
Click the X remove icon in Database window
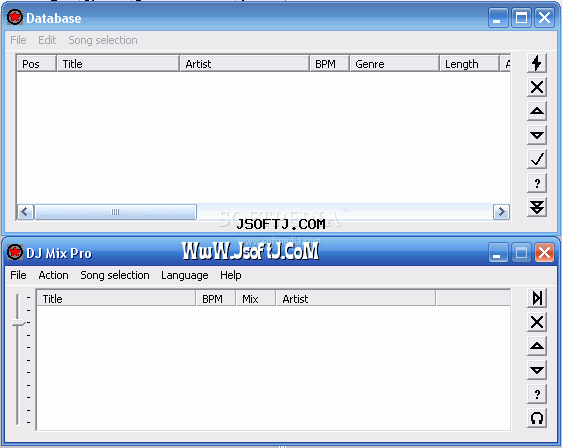point(537,87)
